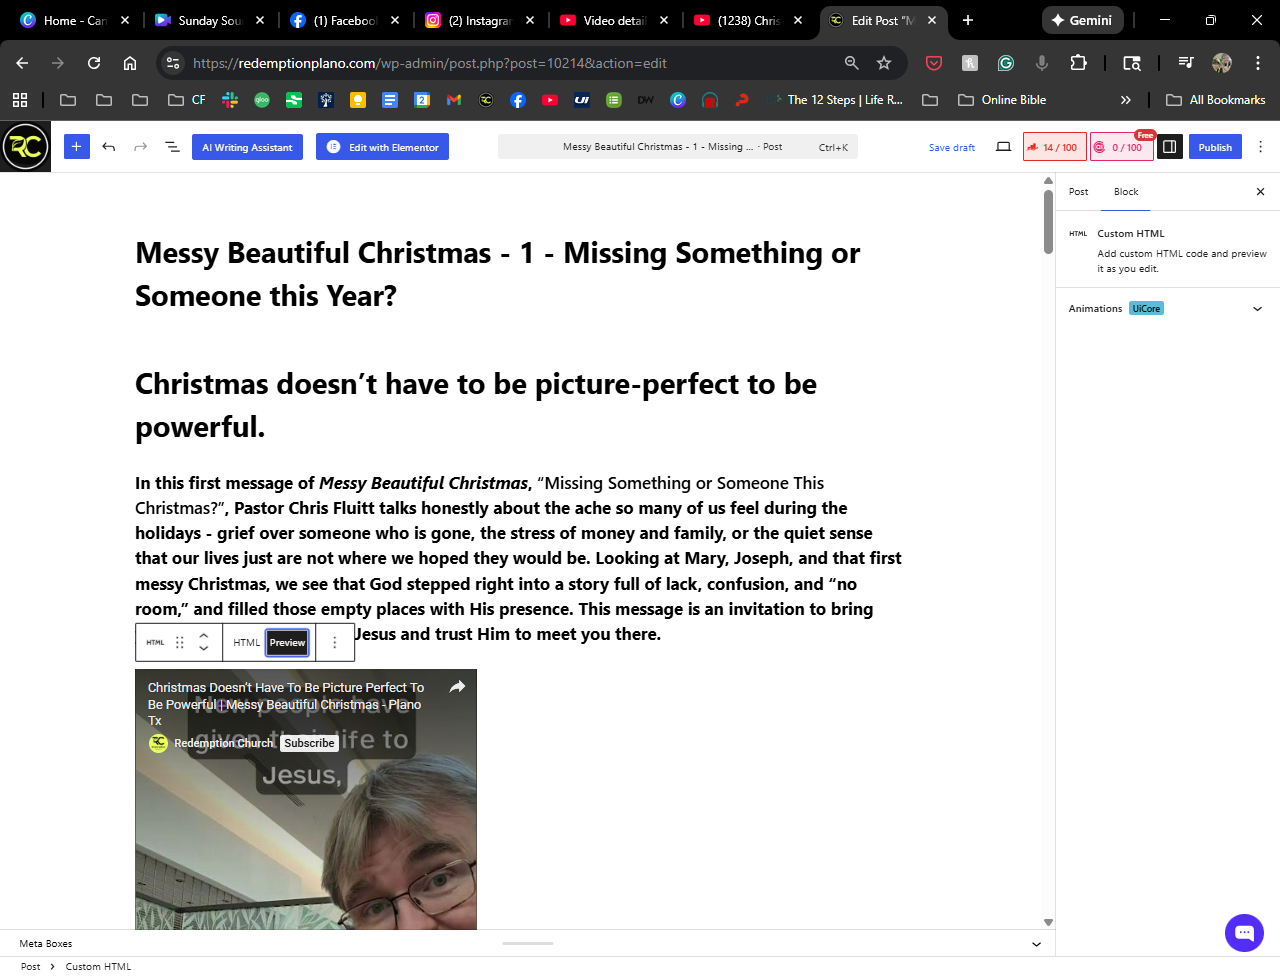The image size is (1280, 976).
Task: Toggle the settings sidebar panel
Action: click(1169, 147)
